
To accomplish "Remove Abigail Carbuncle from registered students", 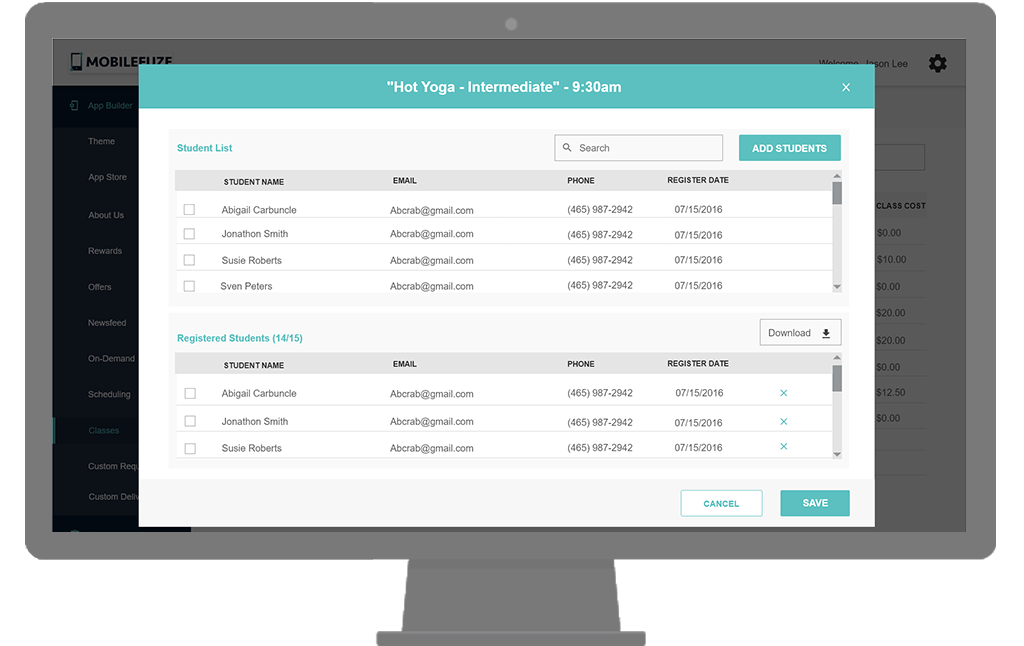I will tap(783, 393).
